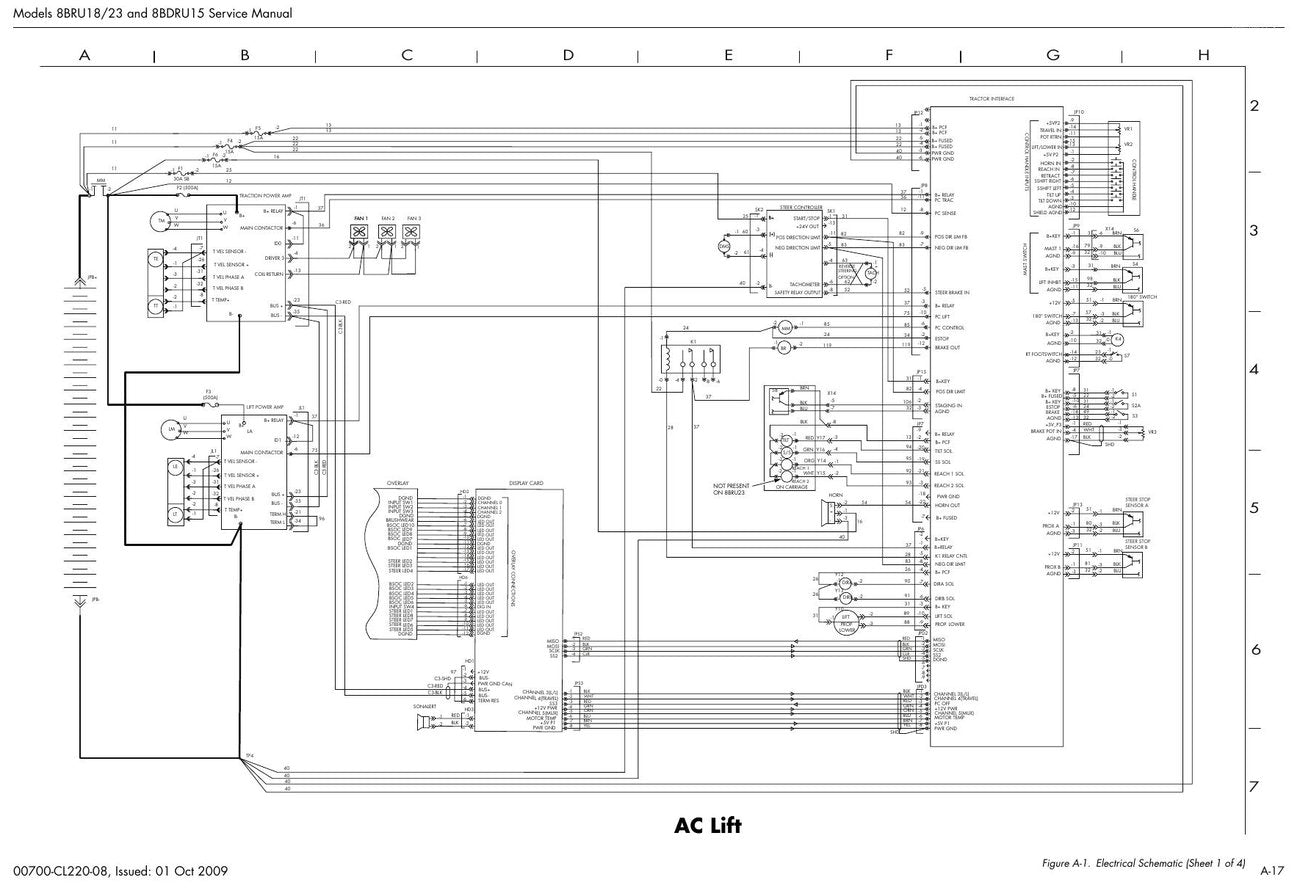
Task: Click the "ON CARRIAGE" label
Action: 793,486
